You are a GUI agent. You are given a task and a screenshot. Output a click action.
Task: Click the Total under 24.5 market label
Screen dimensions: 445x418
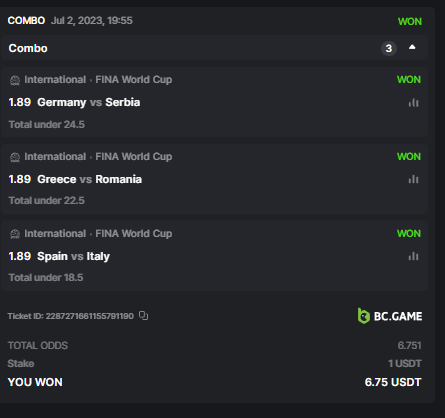[47, 125]
